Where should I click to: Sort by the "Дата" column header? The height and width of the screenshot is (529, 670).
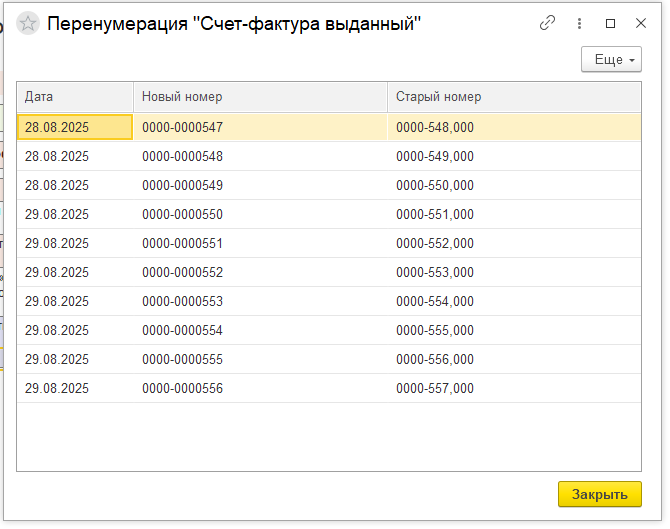click(x=75, y=97)
